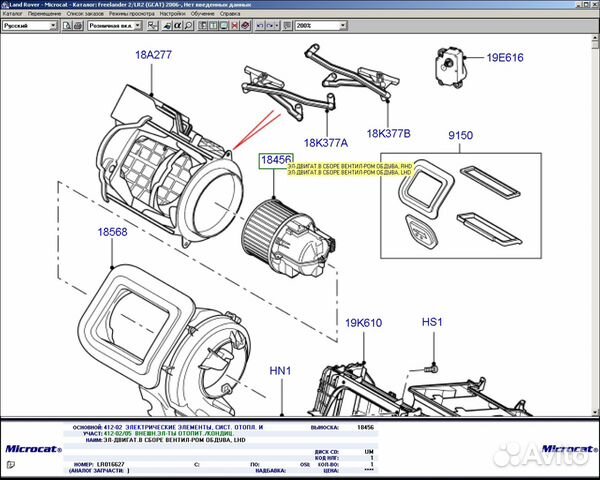Select the third screen layout icon

pos(224,26)
